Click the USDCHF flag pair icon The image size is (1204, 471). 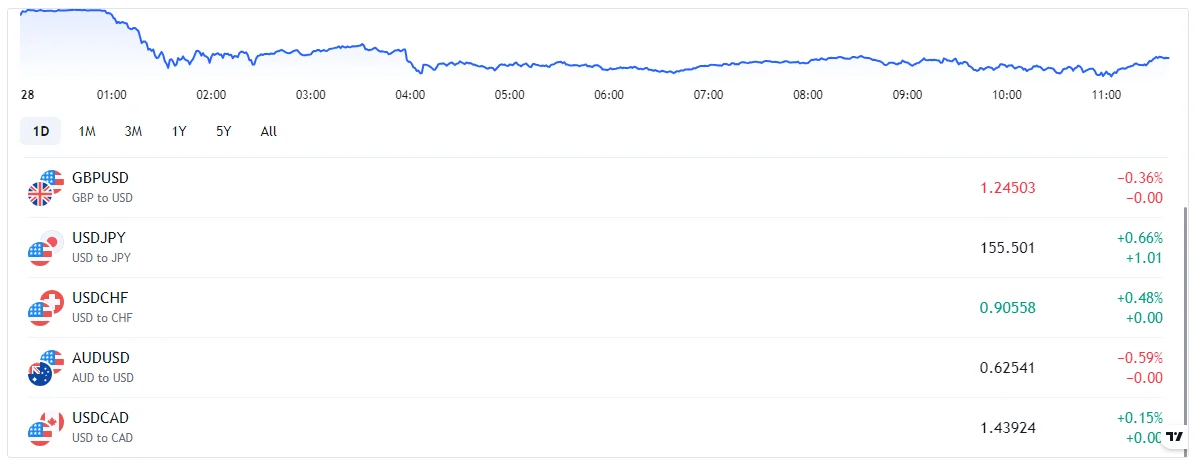[46, 307]
